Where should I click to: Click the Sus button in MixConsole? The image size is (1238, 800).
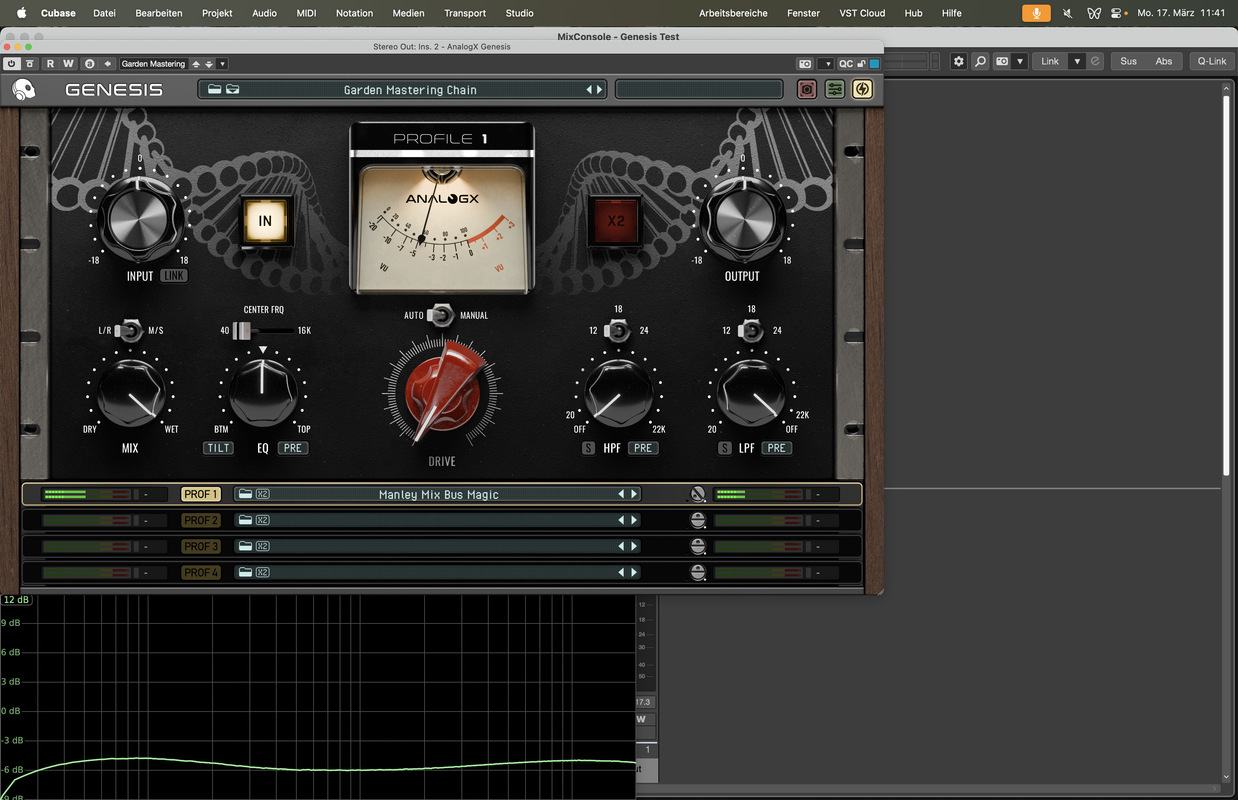[1128, 61]
